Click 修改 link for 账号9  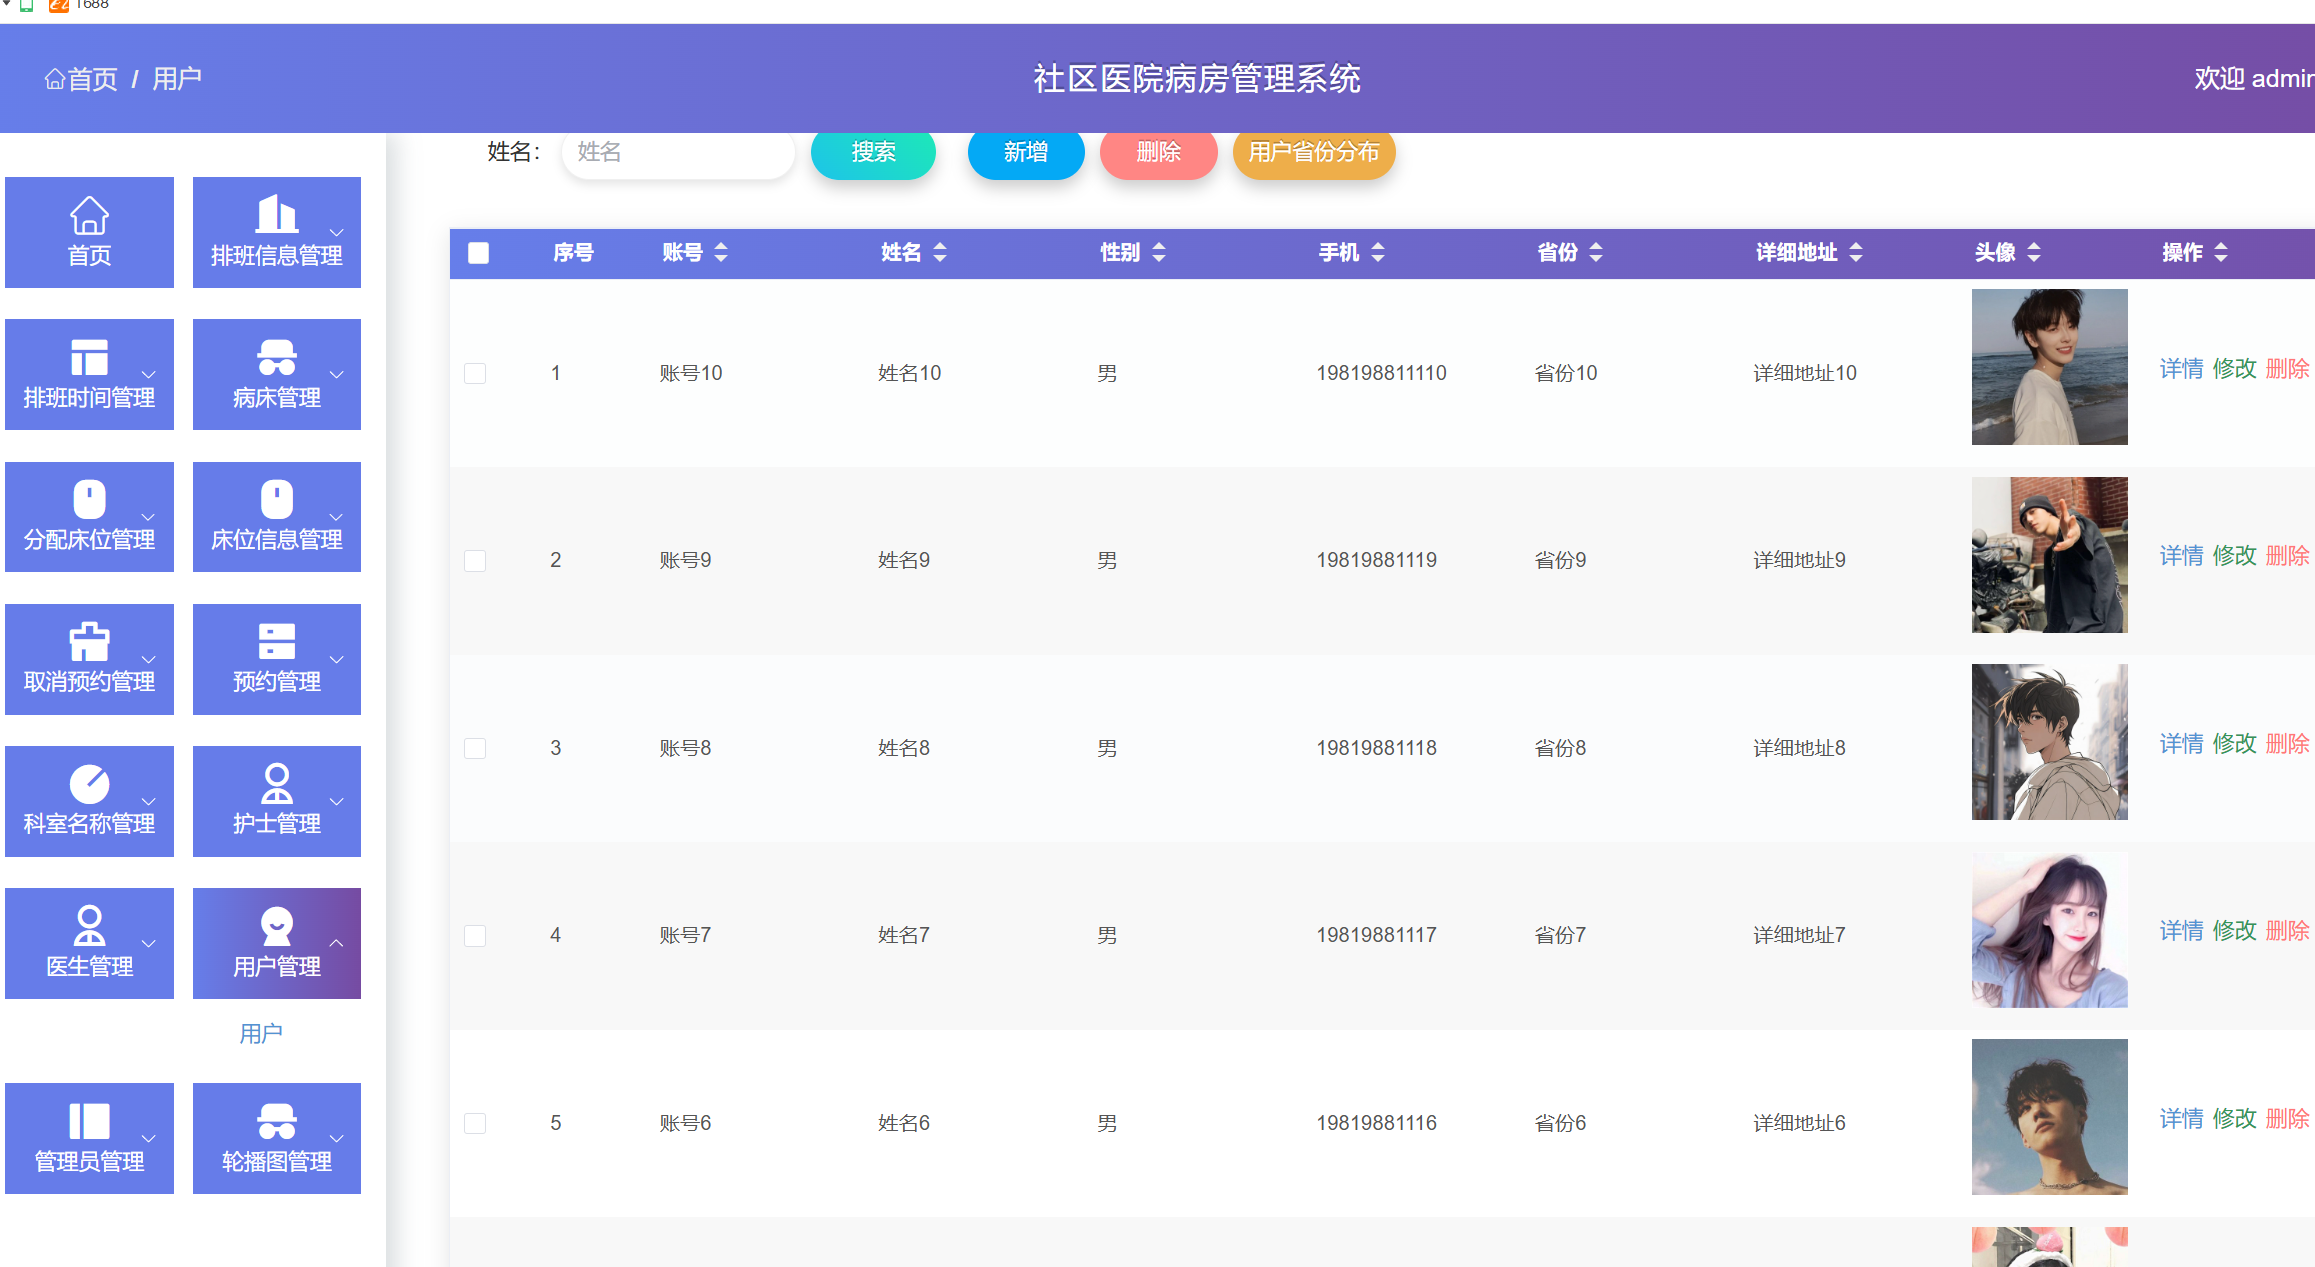point(2234,556)
